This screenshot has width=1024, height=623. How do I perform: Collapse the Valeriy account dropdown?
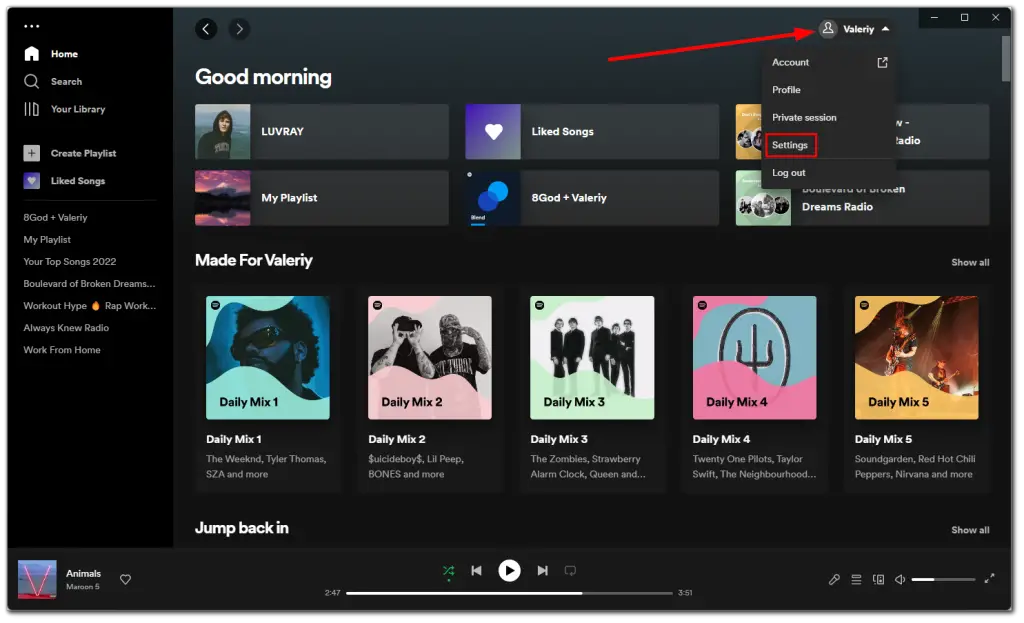point(855,28)
